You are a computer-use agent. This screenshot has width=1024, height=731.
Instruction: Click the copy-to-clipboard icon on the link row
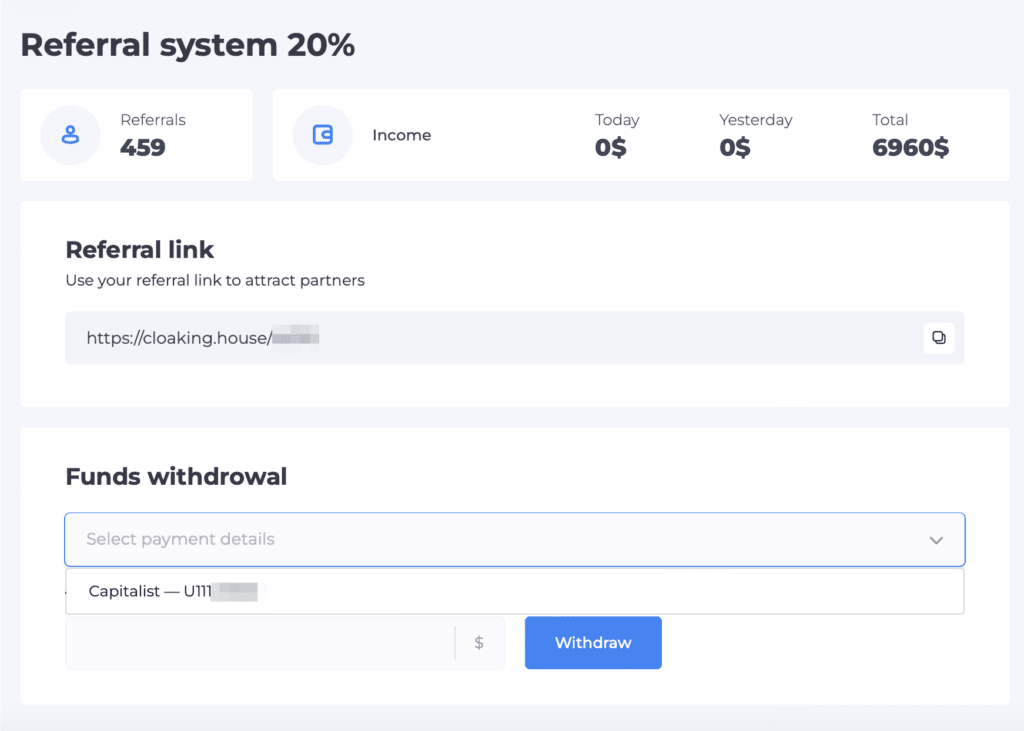point(939,338)
